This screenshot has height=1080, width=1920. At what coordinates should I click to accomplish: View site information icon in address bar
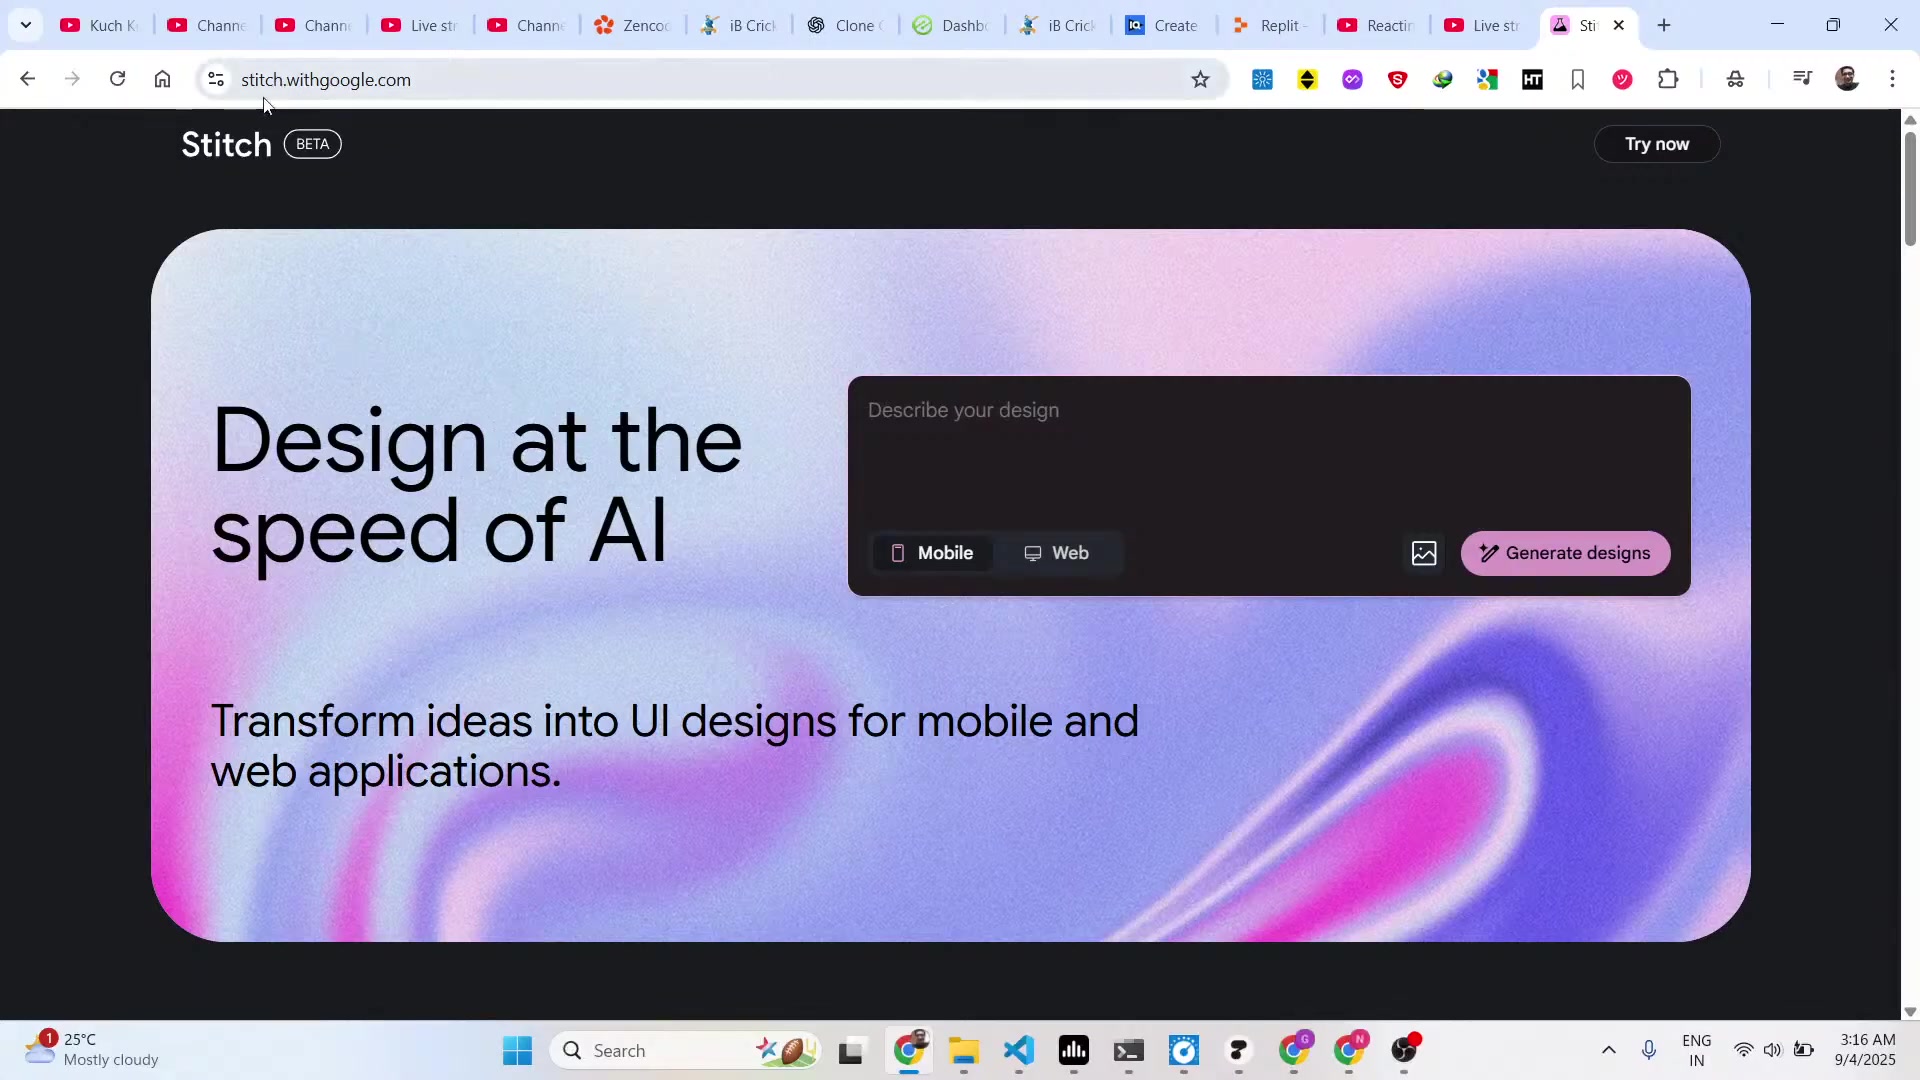coord(215,79)
